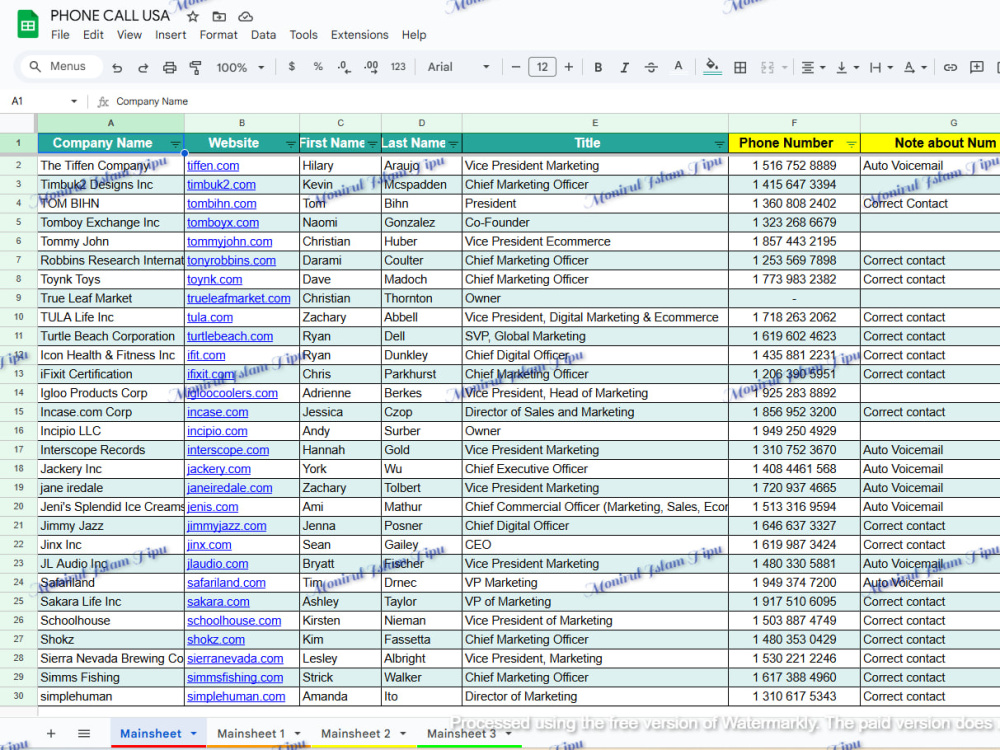This screenshot has height=750, width=1000.
Task: Star the PHONE CALL USA document
Action: [193, 17]
